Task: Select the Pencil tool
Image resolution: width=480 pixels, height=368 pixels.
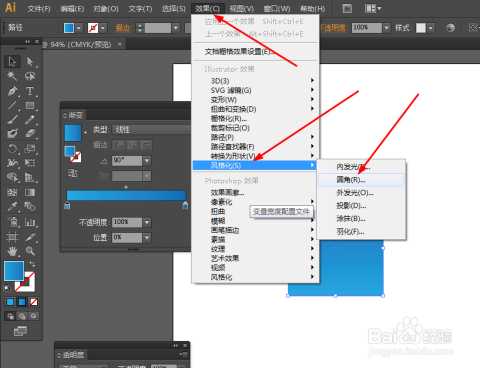Action: click(x=30, y=119)
